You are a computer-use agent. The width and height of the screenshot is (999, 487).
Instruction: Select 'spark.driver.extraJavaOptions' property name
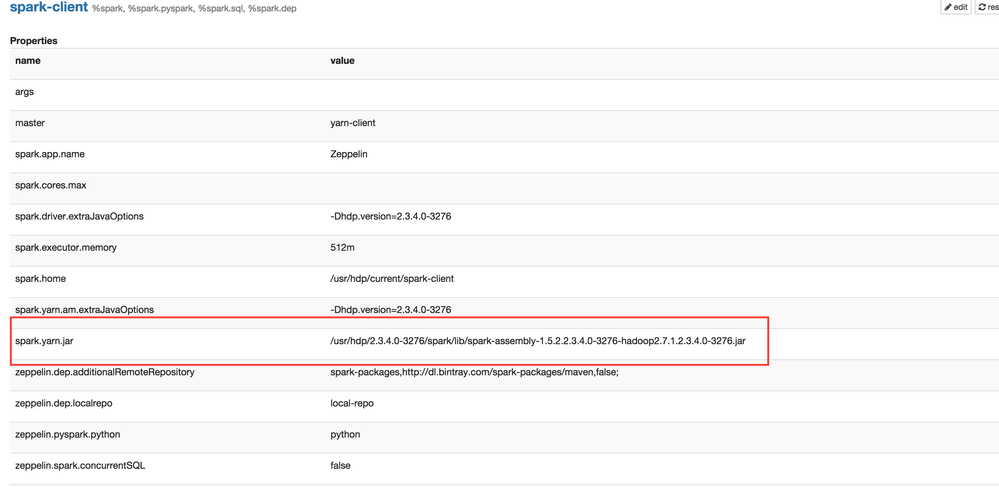click(x=79, y=216)
